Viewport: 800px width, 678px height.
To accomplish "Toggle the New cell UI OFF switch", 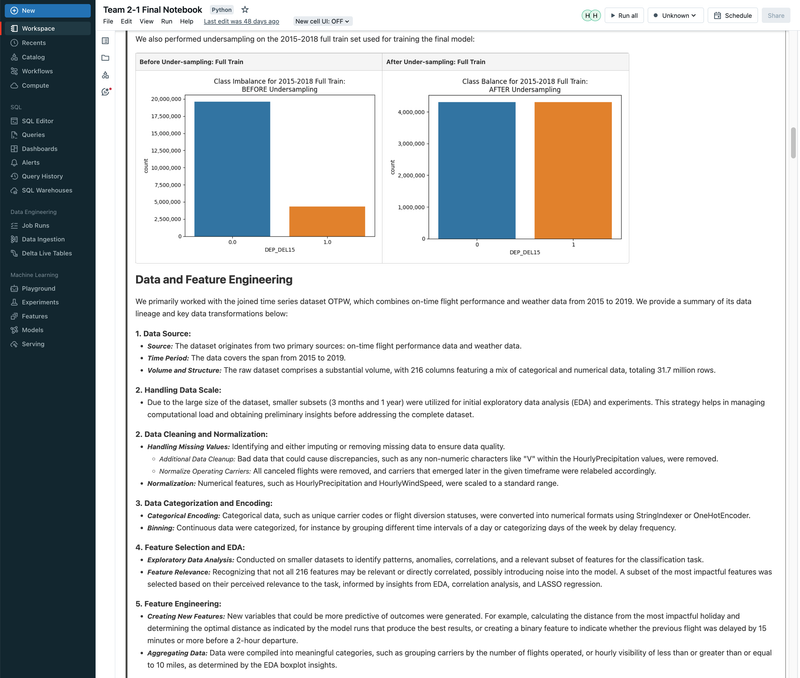I will [320, 21].
